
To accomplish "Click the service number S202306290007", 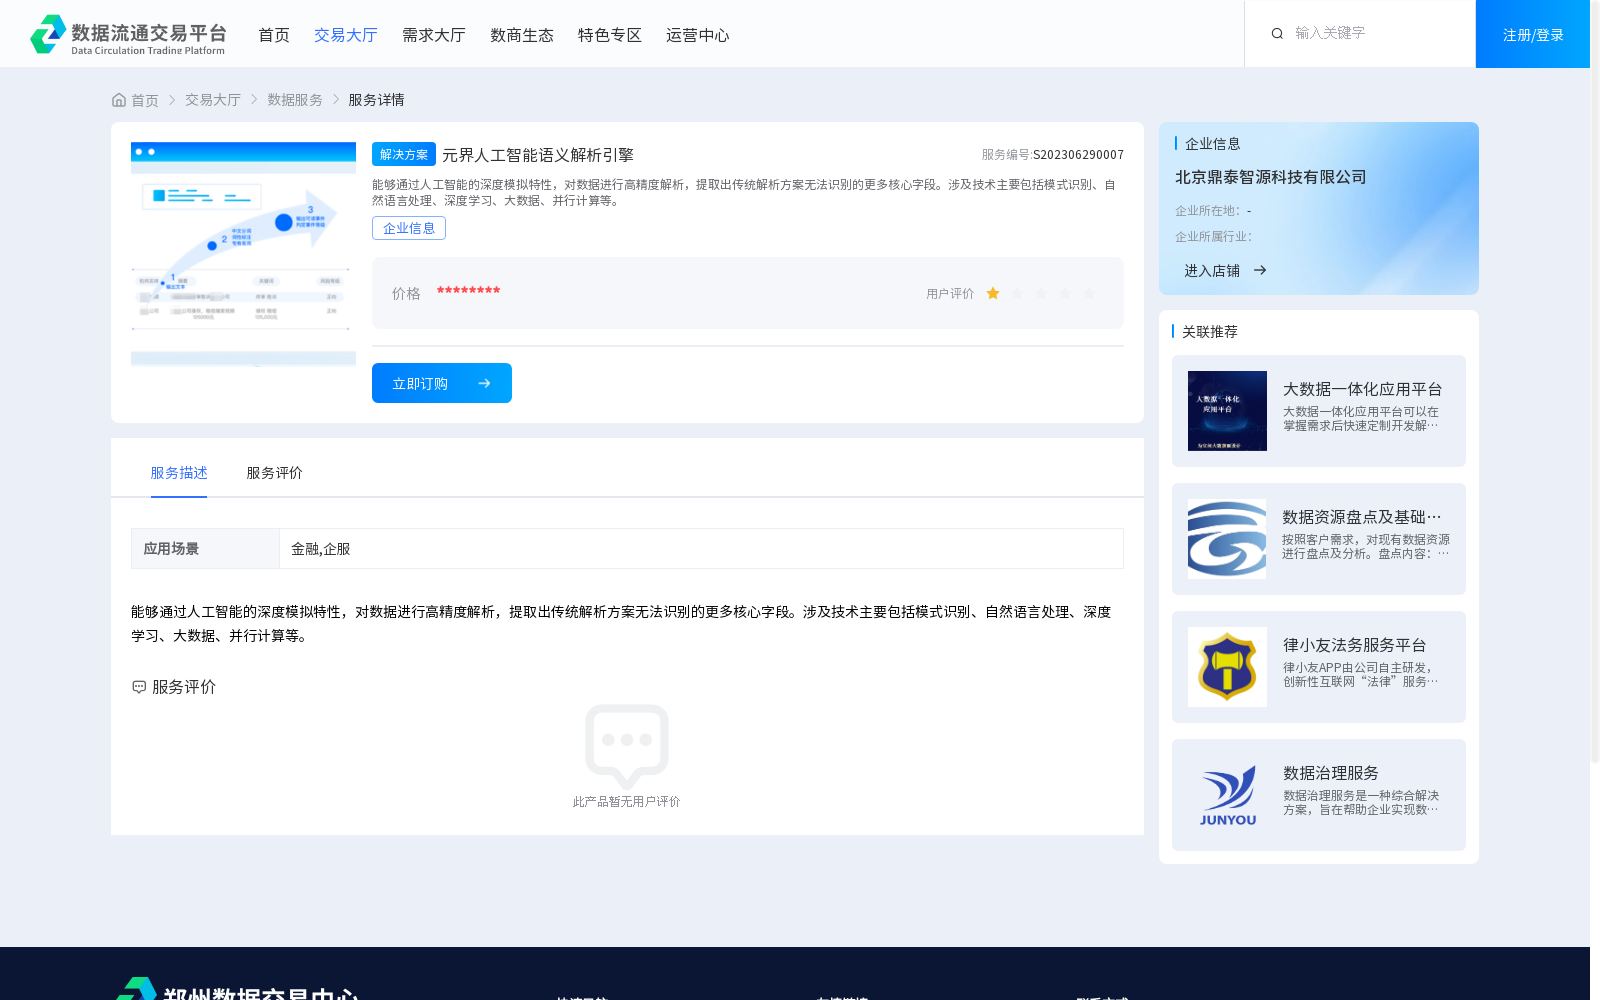I will point(1078,155).
